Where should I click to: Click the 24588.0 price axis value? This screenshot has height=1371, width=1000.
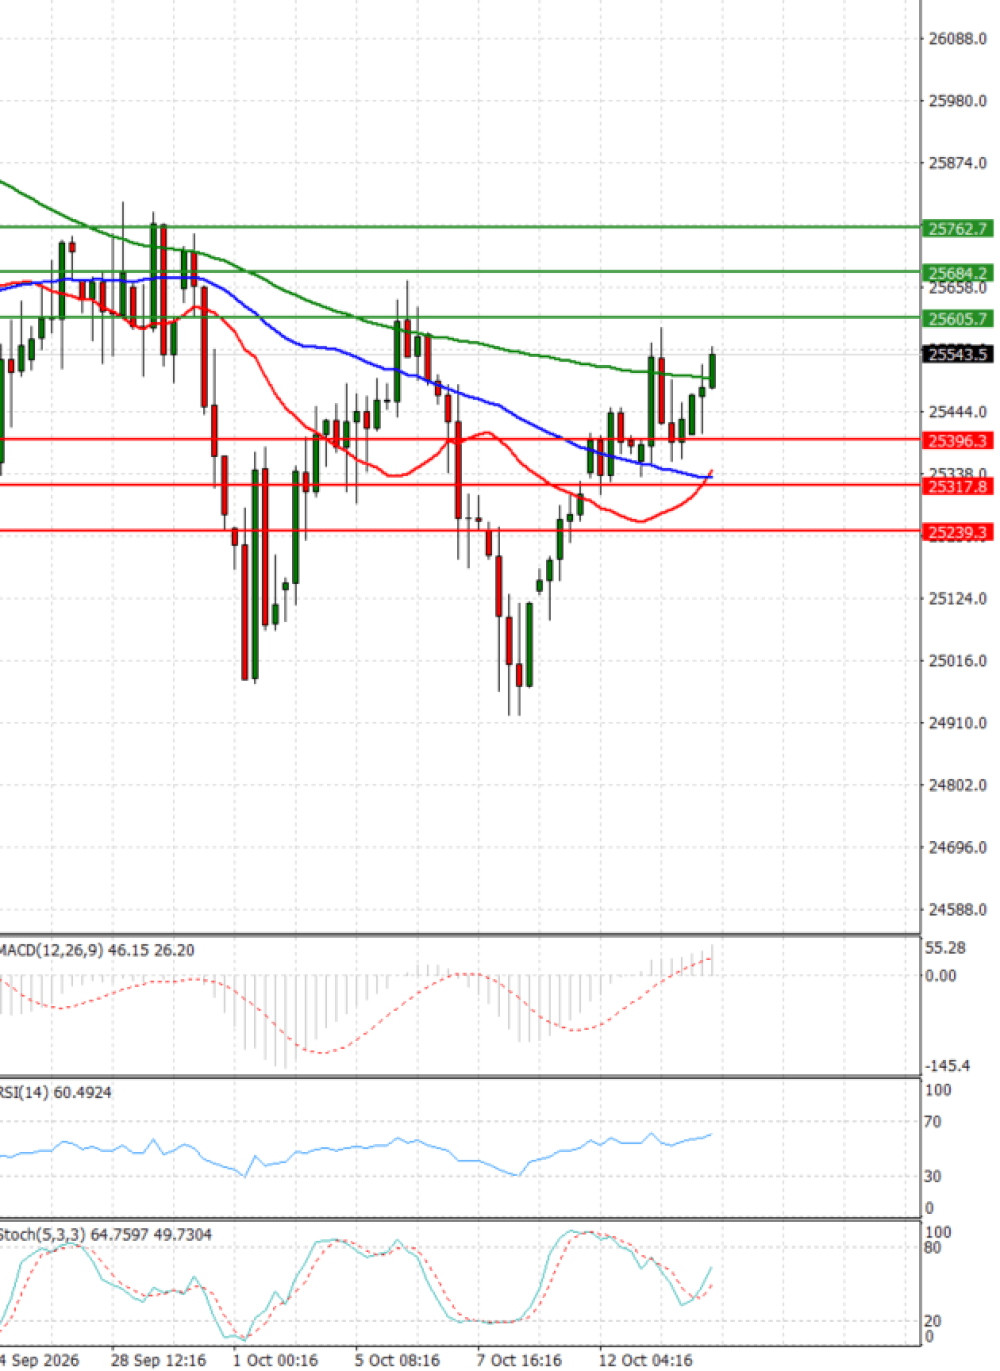coord(957,910)
